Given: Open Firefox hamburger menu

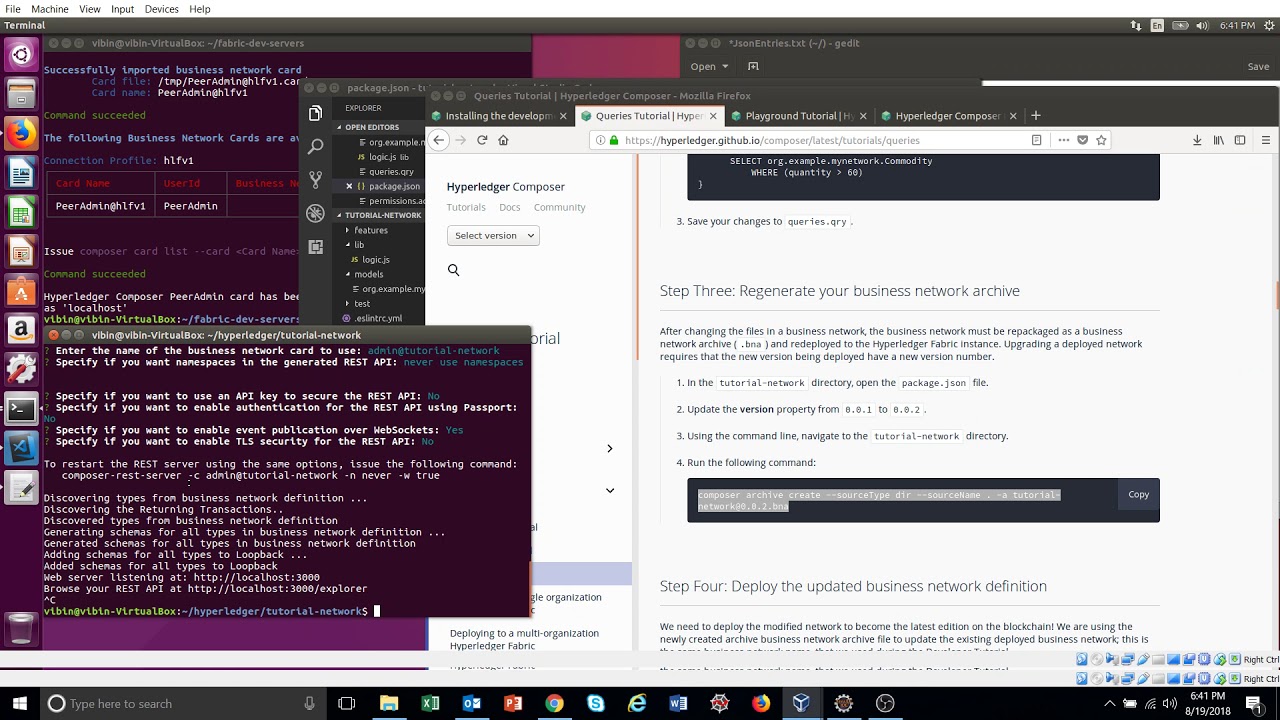Looking at the screenshot, I should (x=1266, y=140).
